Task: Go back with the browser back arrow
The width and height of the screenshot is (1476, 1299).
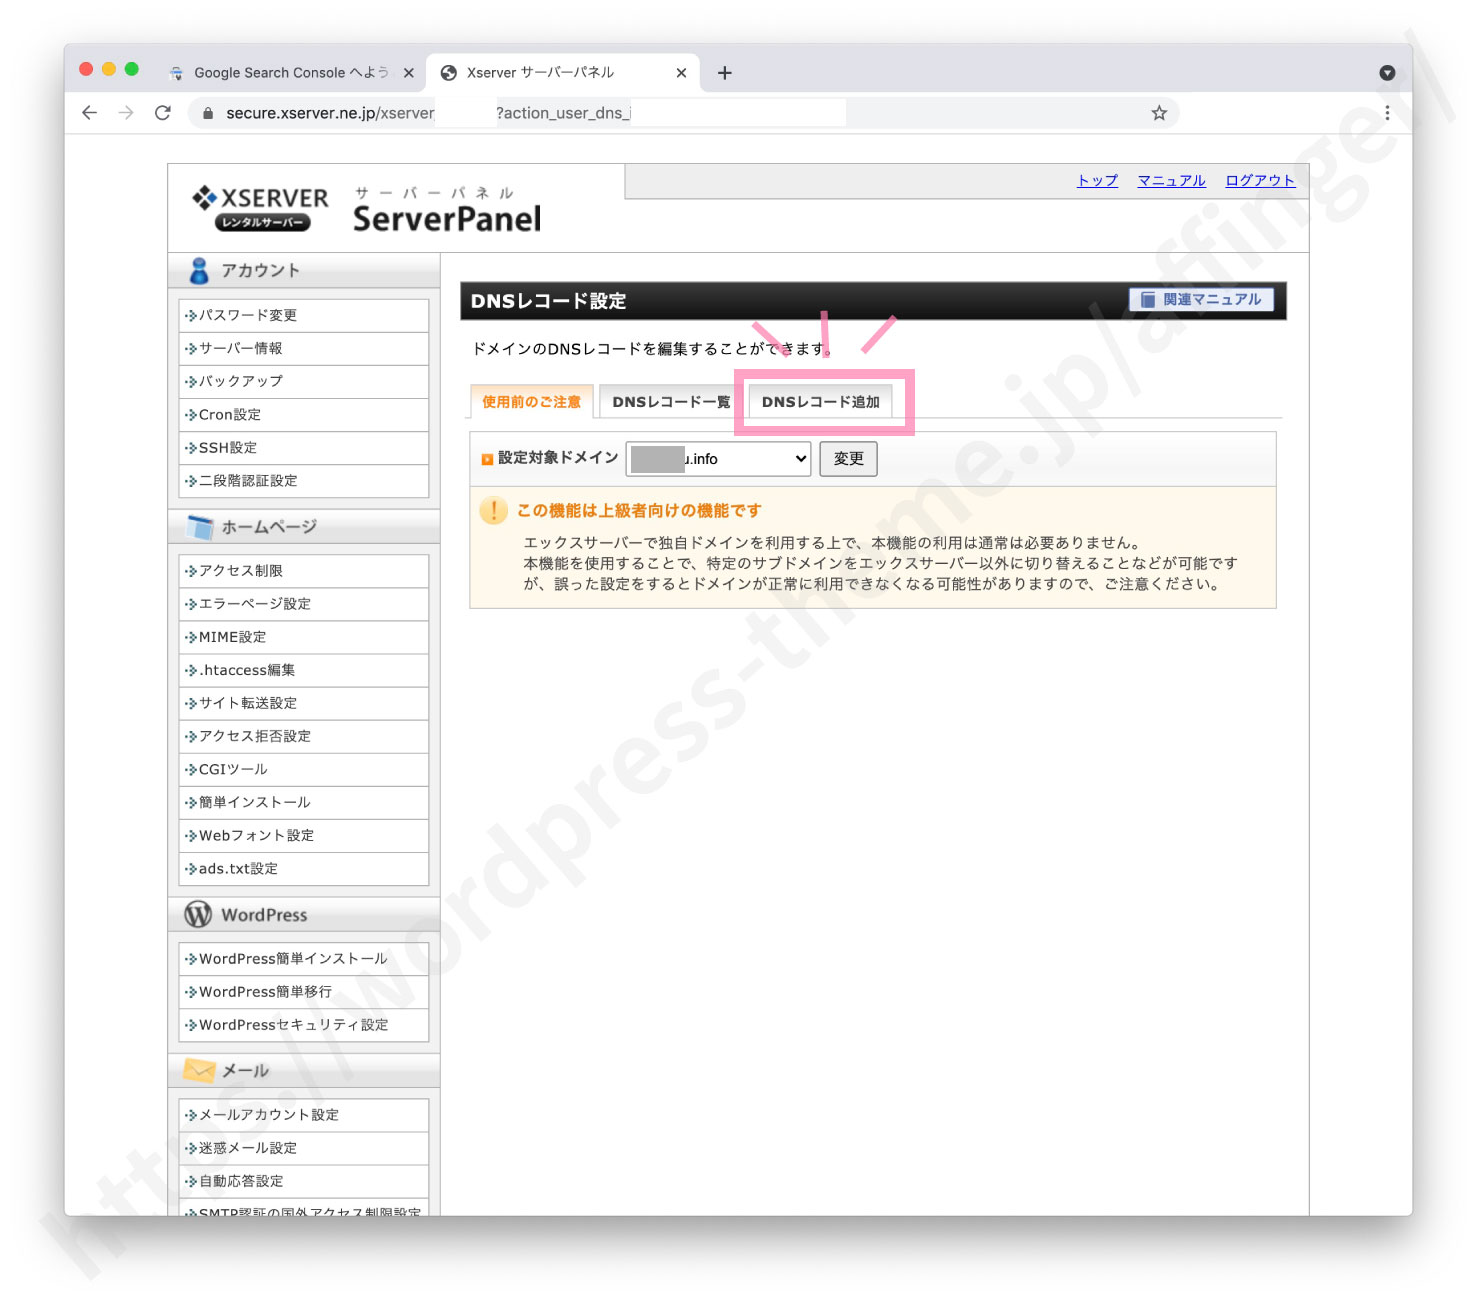Action: coord(89,113)
